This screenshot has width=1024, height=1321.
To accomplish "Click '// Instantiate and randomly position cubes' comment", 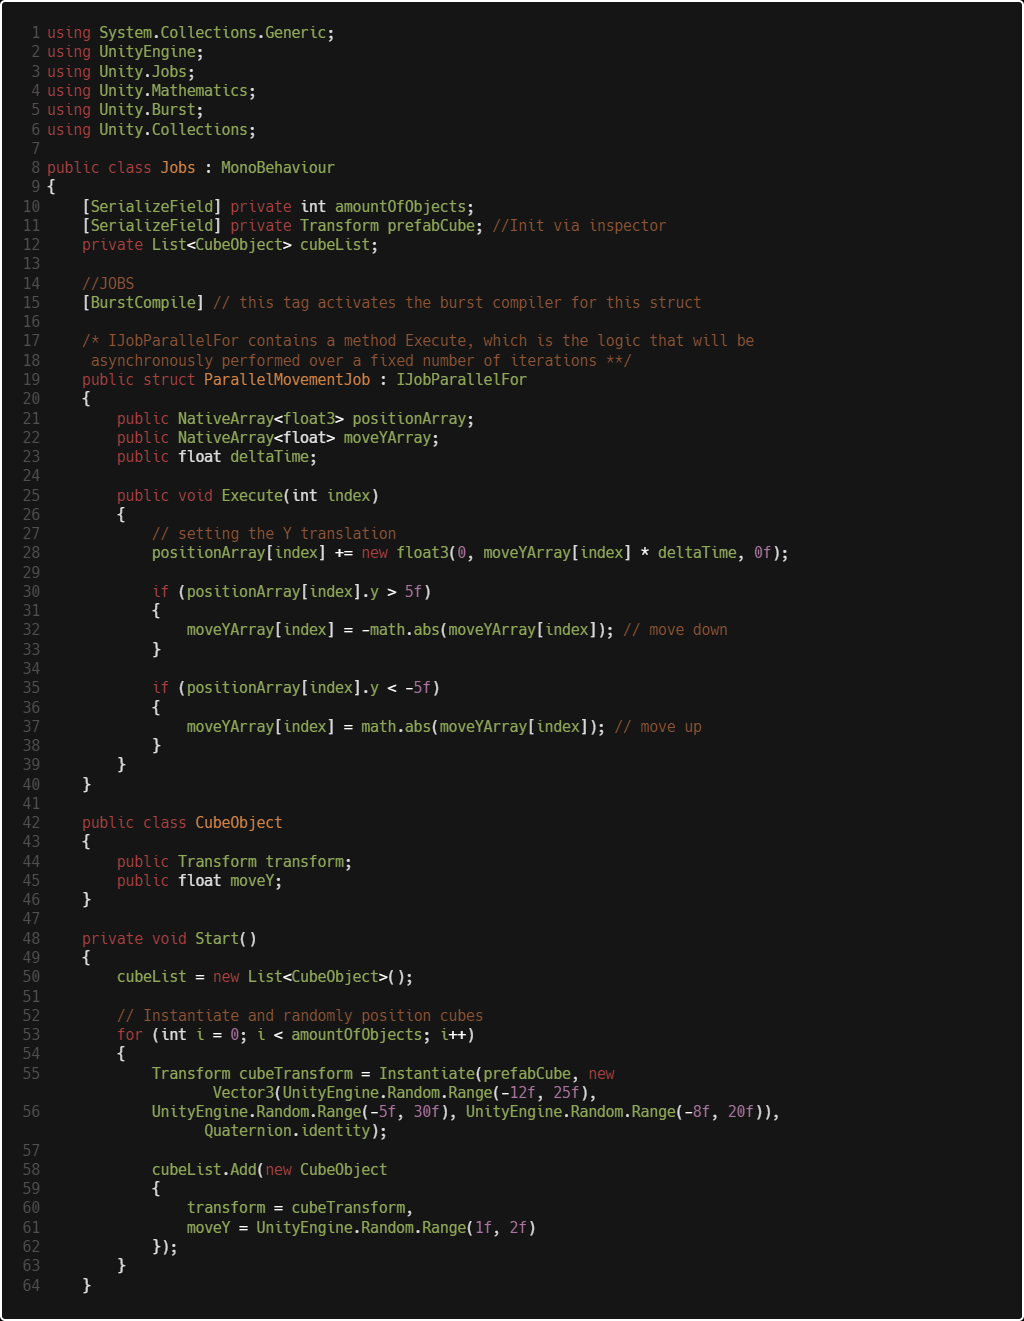I will (300, 1016).
